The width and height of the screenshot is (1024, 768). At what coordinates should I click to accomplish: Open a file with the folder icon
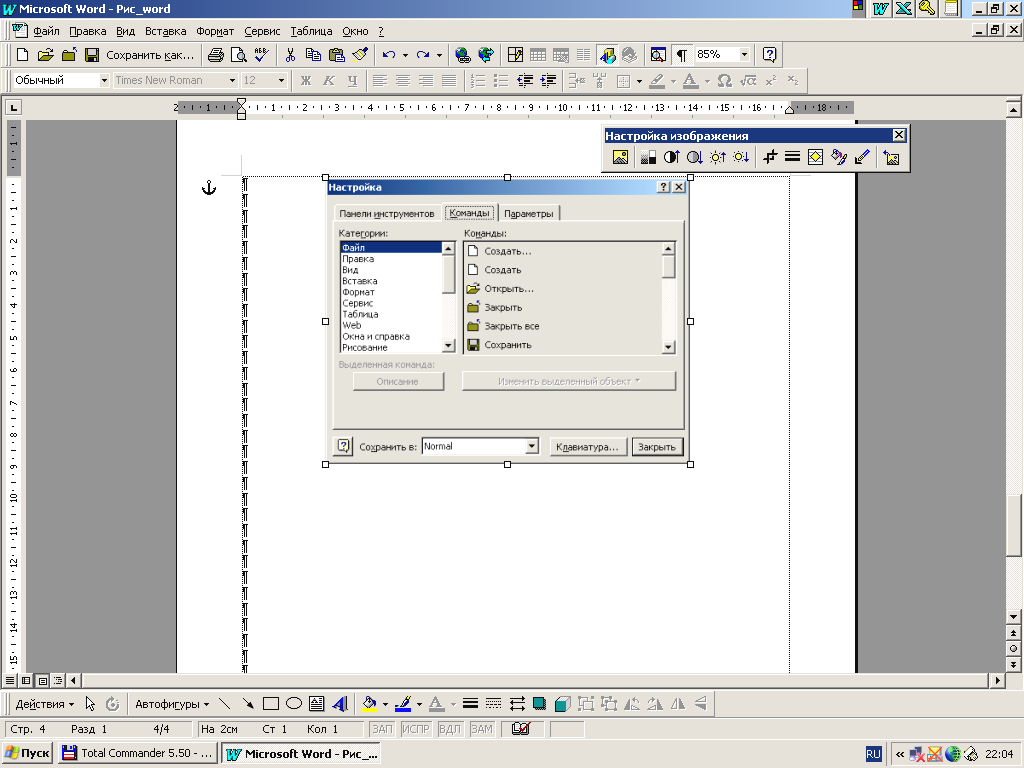click(x=45, y=55)
